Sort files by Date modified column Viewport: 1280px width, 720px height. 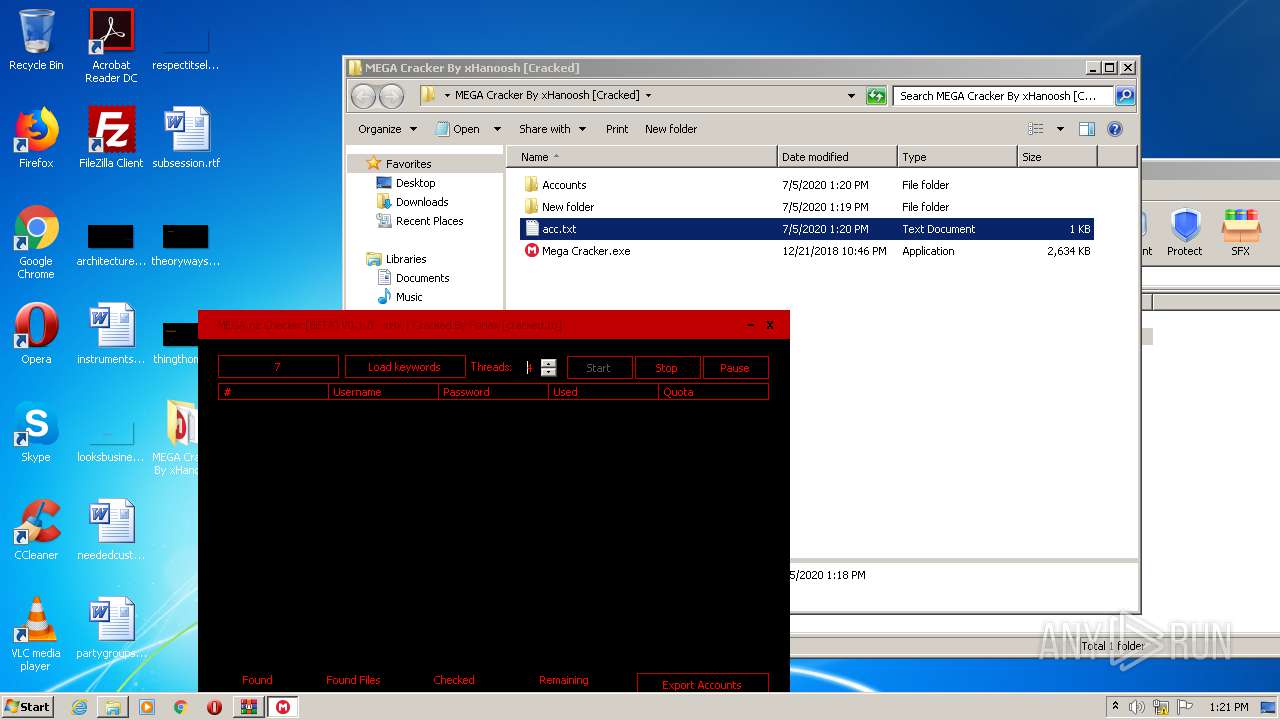tap(837, 157)
